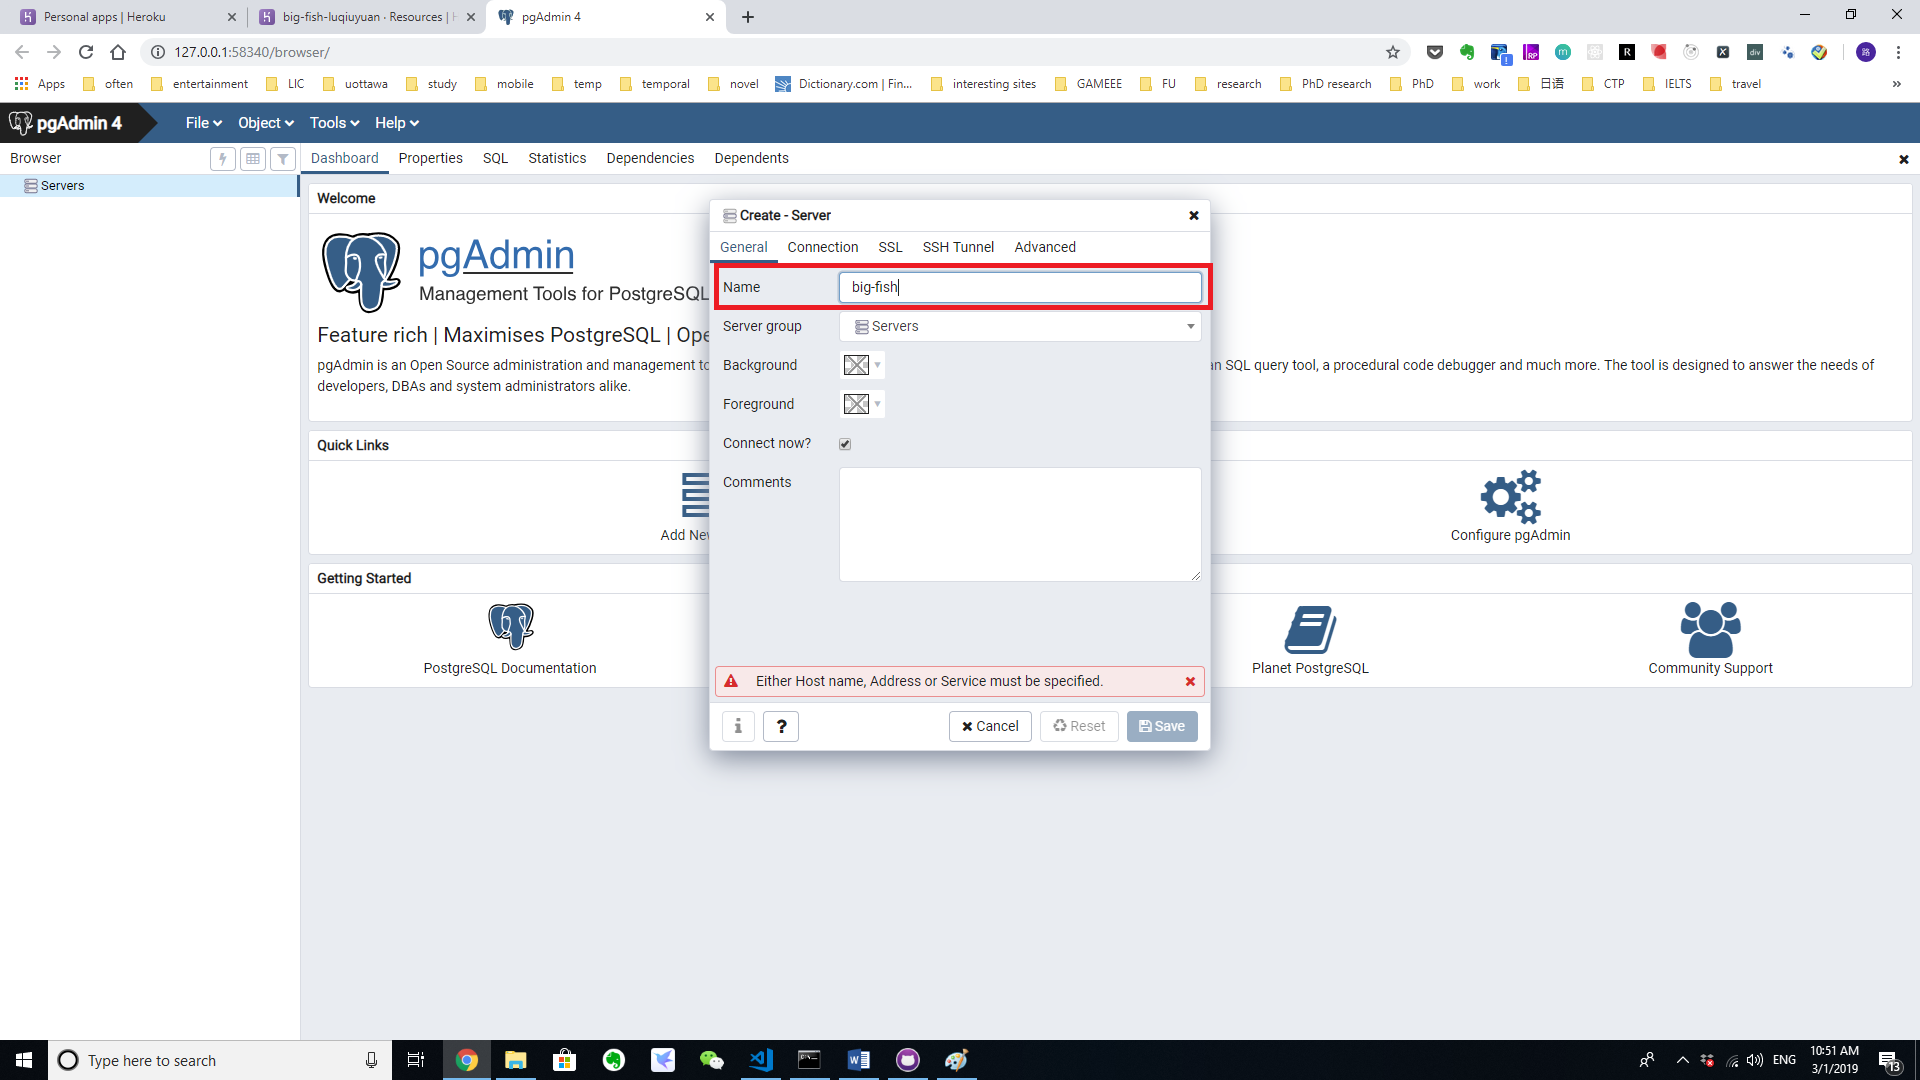Switch to the SSL tab
The width and height of the screenshot is (1920, 1080).
[890, 247]
